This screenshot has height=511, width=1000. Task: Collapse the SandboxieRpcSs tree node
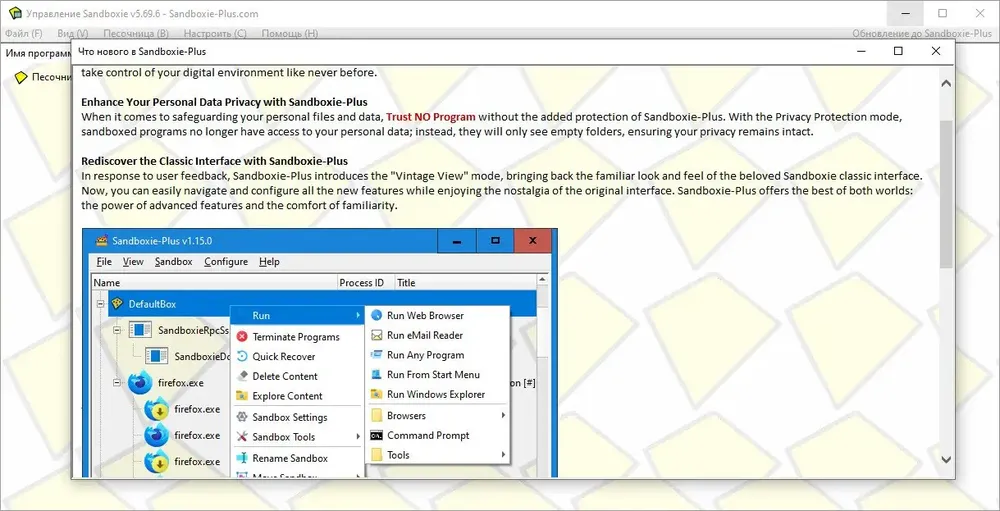(x=117, y=330)
